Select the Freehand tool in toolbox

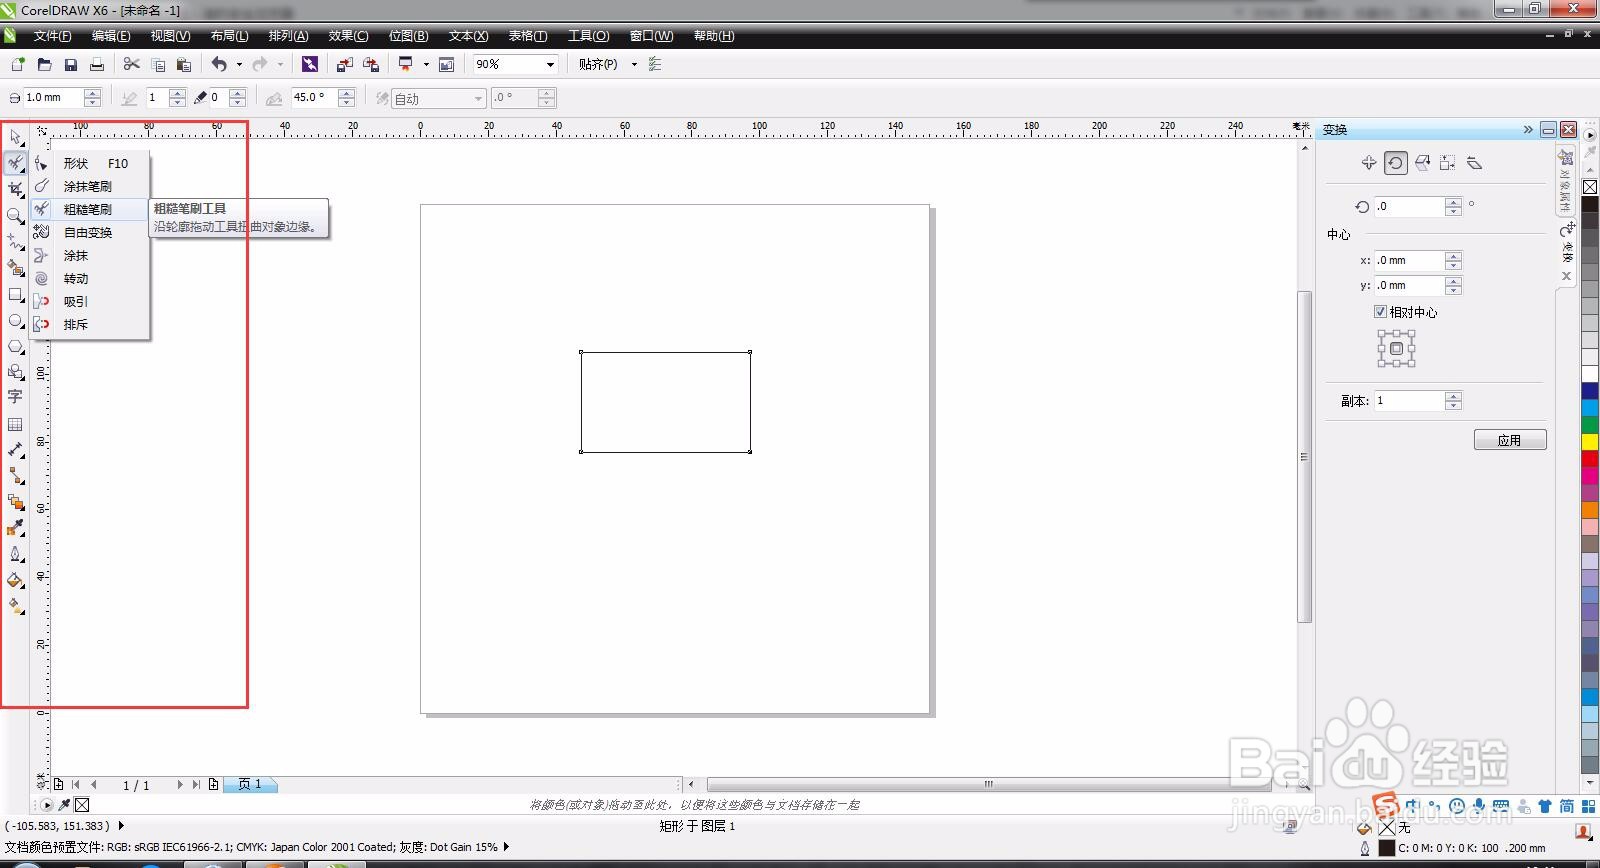[15, 242]
